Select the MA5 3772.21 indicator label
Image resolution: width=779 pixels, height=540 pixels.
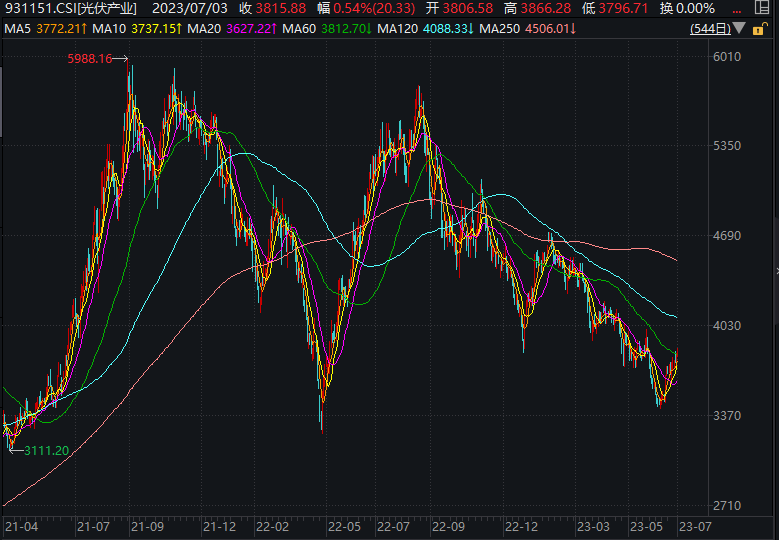[x=45, y=29]
